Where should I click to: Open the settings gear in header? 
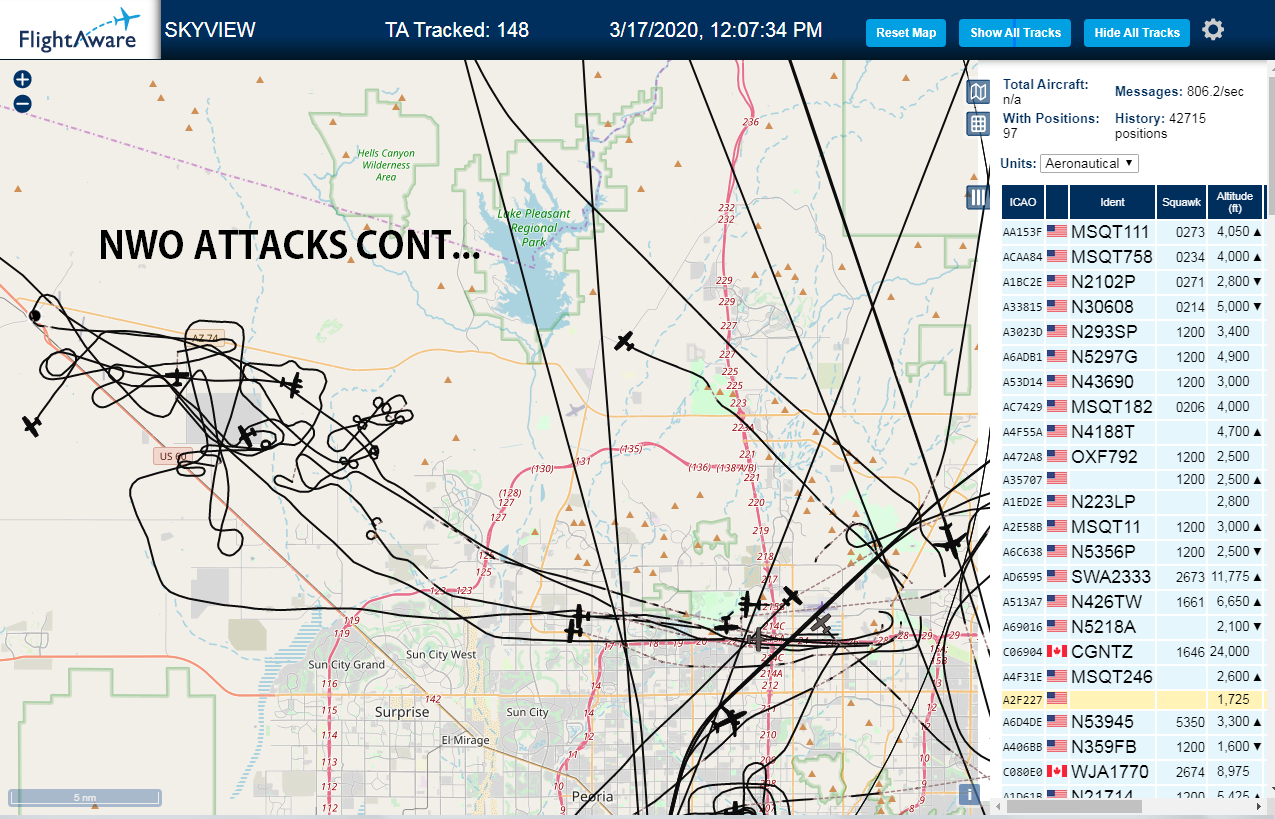[x=1213, y=30]
